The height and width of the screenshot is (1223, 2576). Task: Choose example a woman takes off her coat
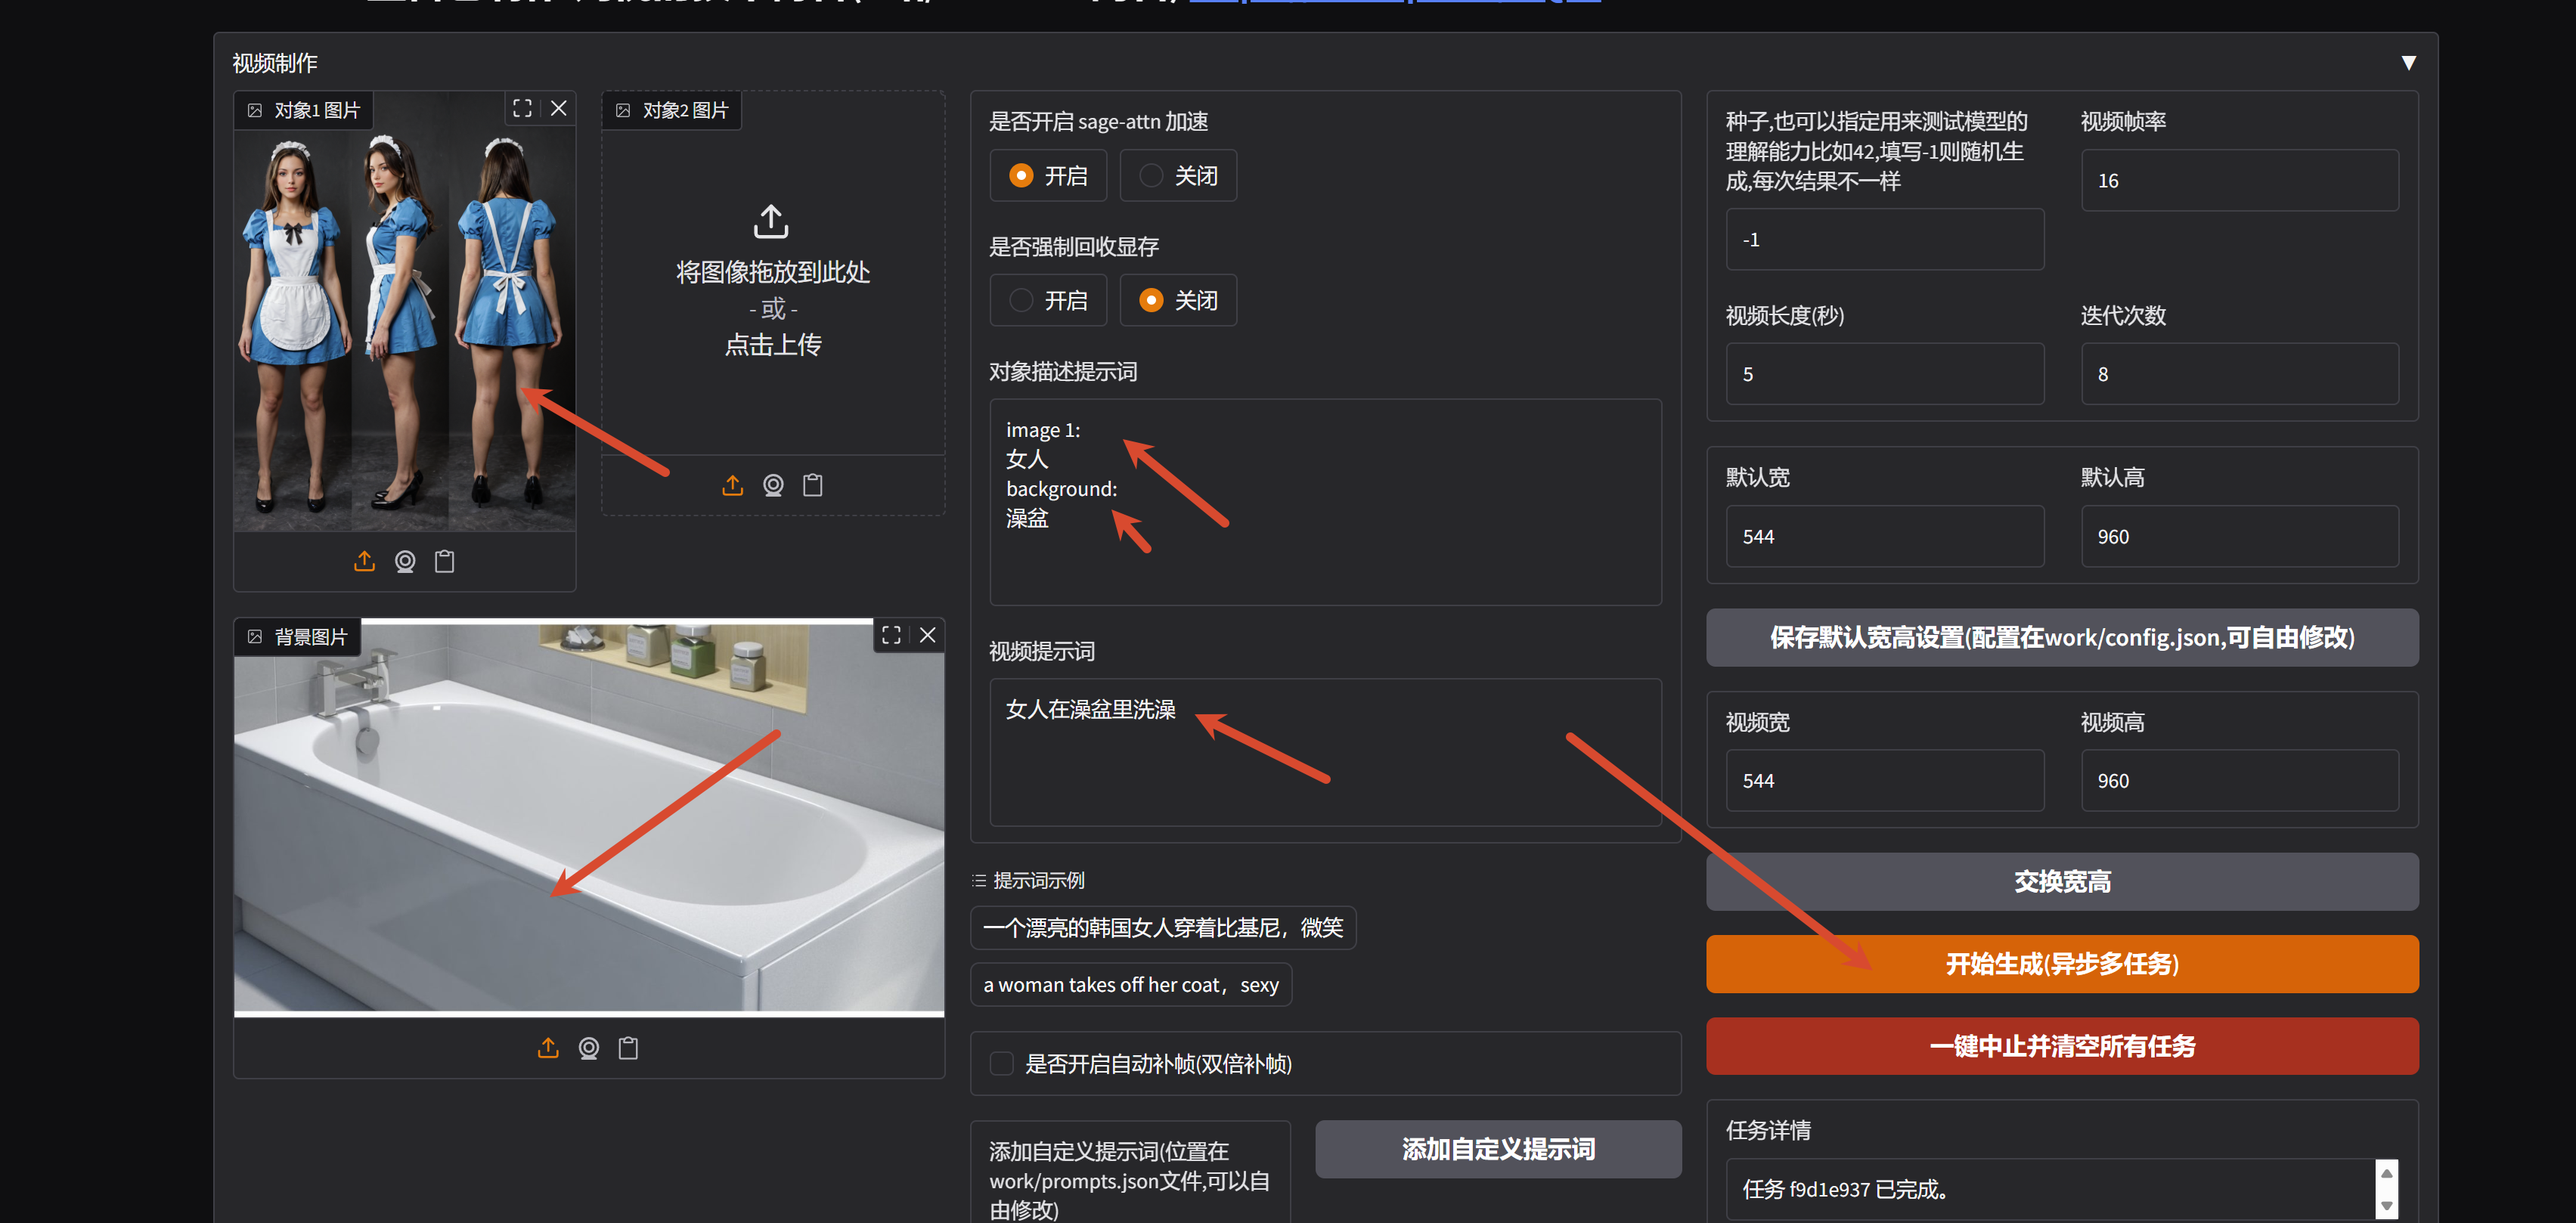pos(1131,984)
